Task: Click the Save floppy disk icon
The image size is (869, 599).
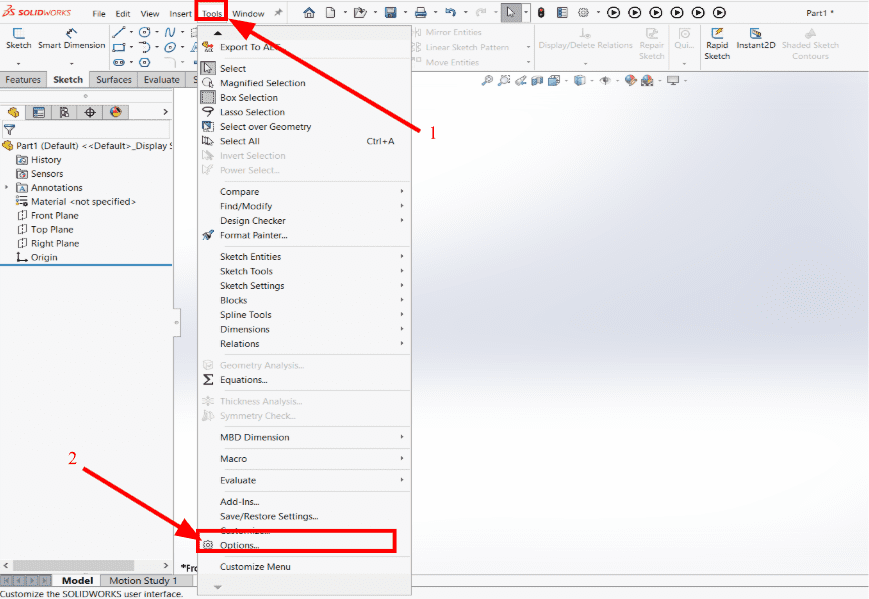Action: click(x=391, y=12)
